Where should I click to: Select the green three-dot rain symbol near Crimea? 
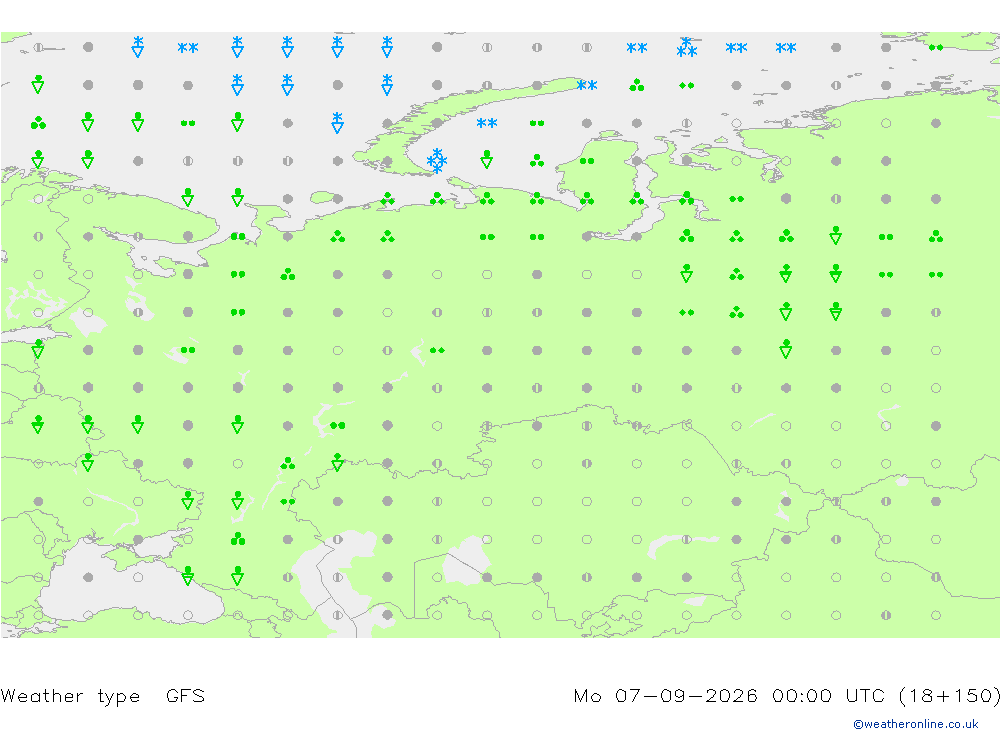point(238,539)
